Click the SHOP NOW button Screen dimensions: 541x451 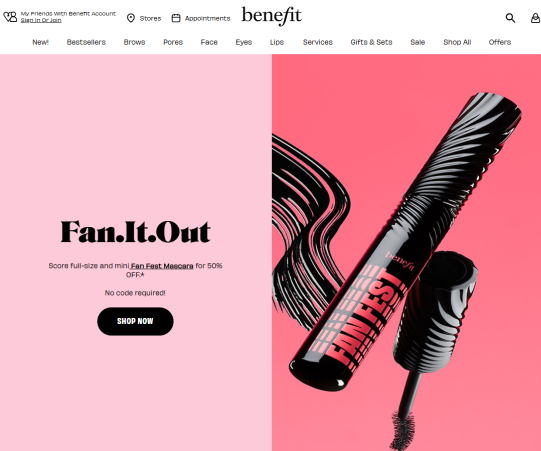[135, 321]
